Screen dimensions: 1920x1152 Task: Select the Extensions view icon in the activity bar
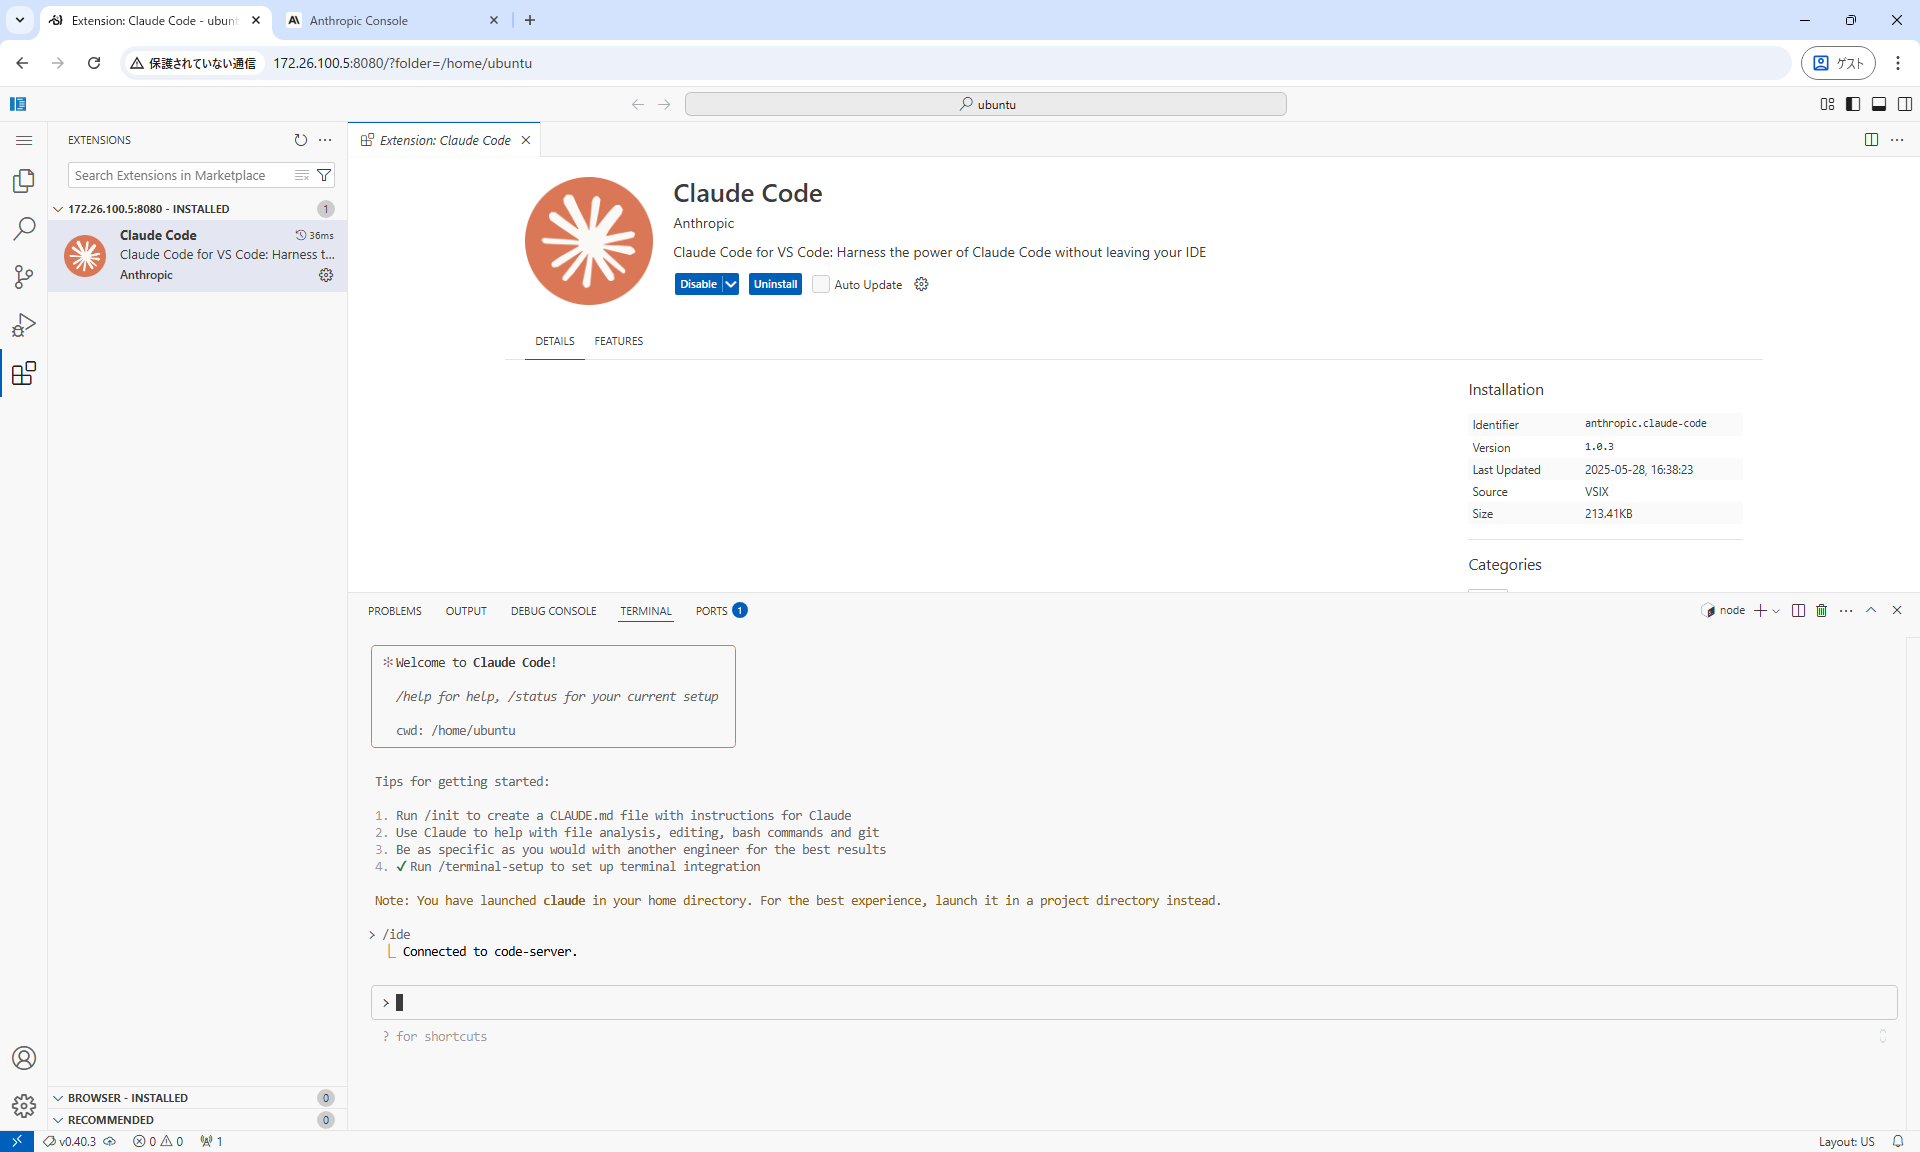coord(24,373)
